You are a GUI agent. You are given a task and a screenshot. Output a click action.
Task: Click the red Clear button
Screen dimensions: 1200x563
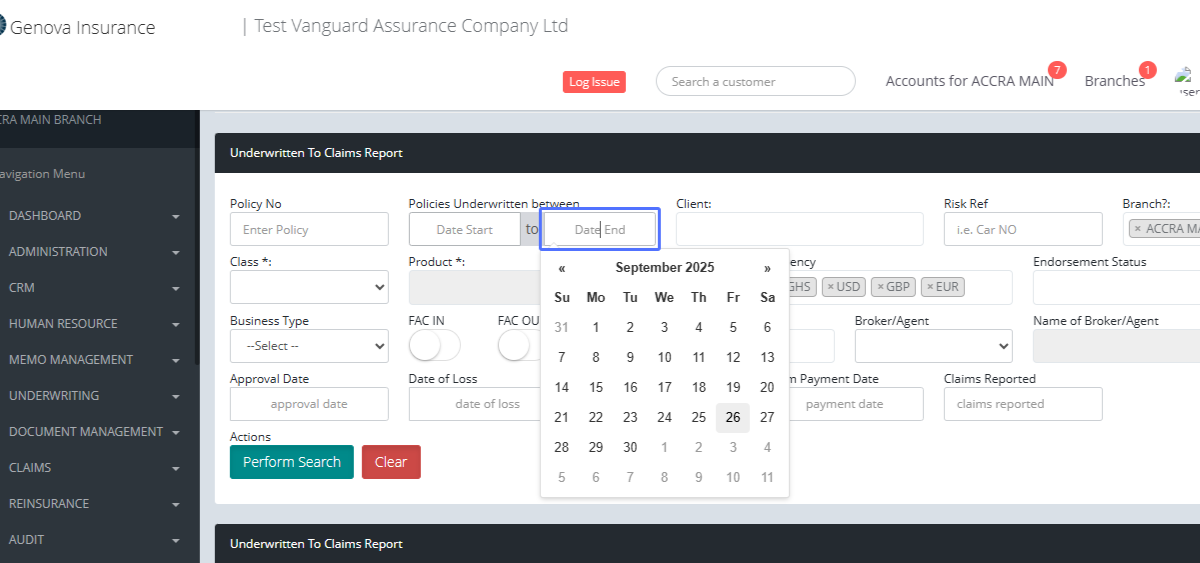pos(391,462)
